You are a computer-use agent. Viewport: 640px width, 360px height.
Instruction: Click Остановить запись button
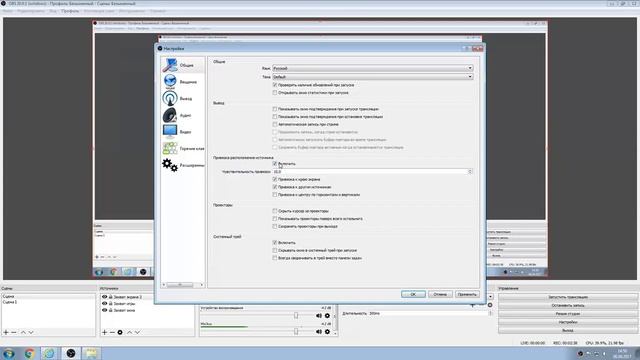[x=568, y=305]
